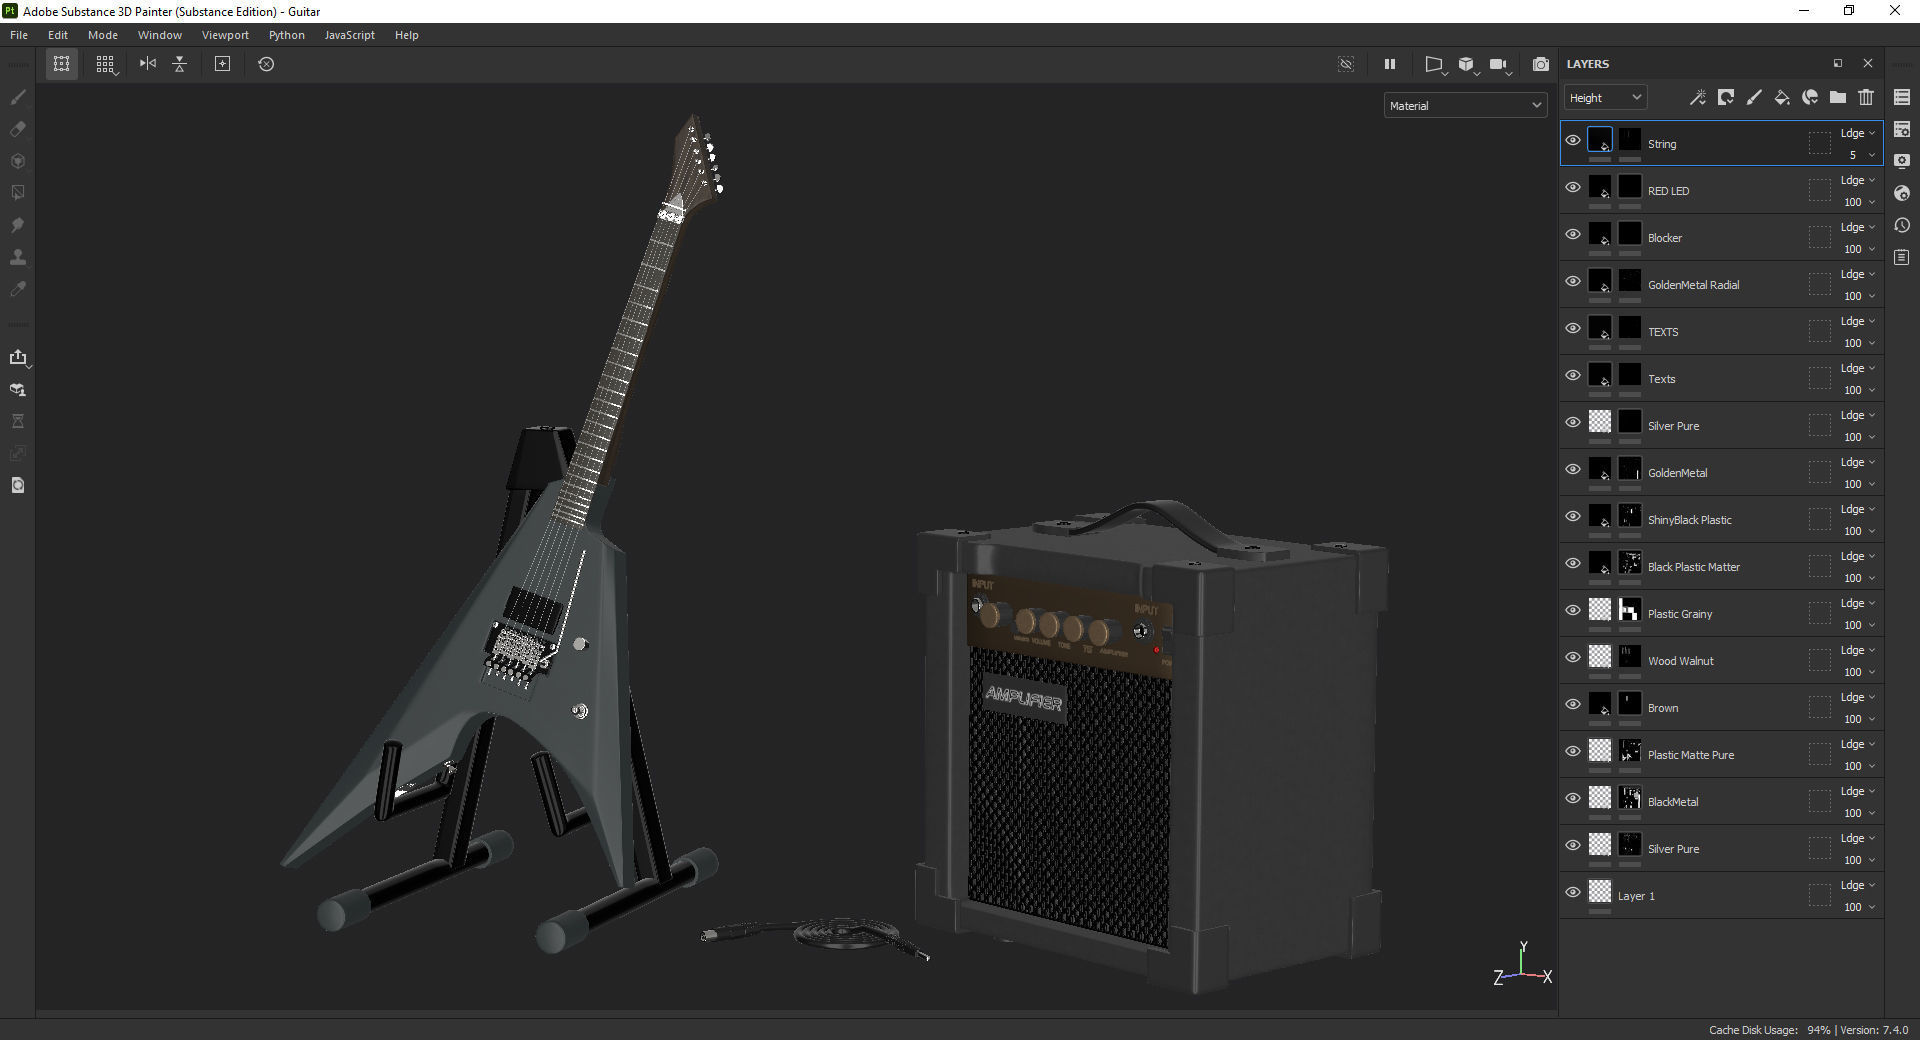Reset the camera view history icon
The height and width of the screenshot is (1040, 1920).
(266, 64)
